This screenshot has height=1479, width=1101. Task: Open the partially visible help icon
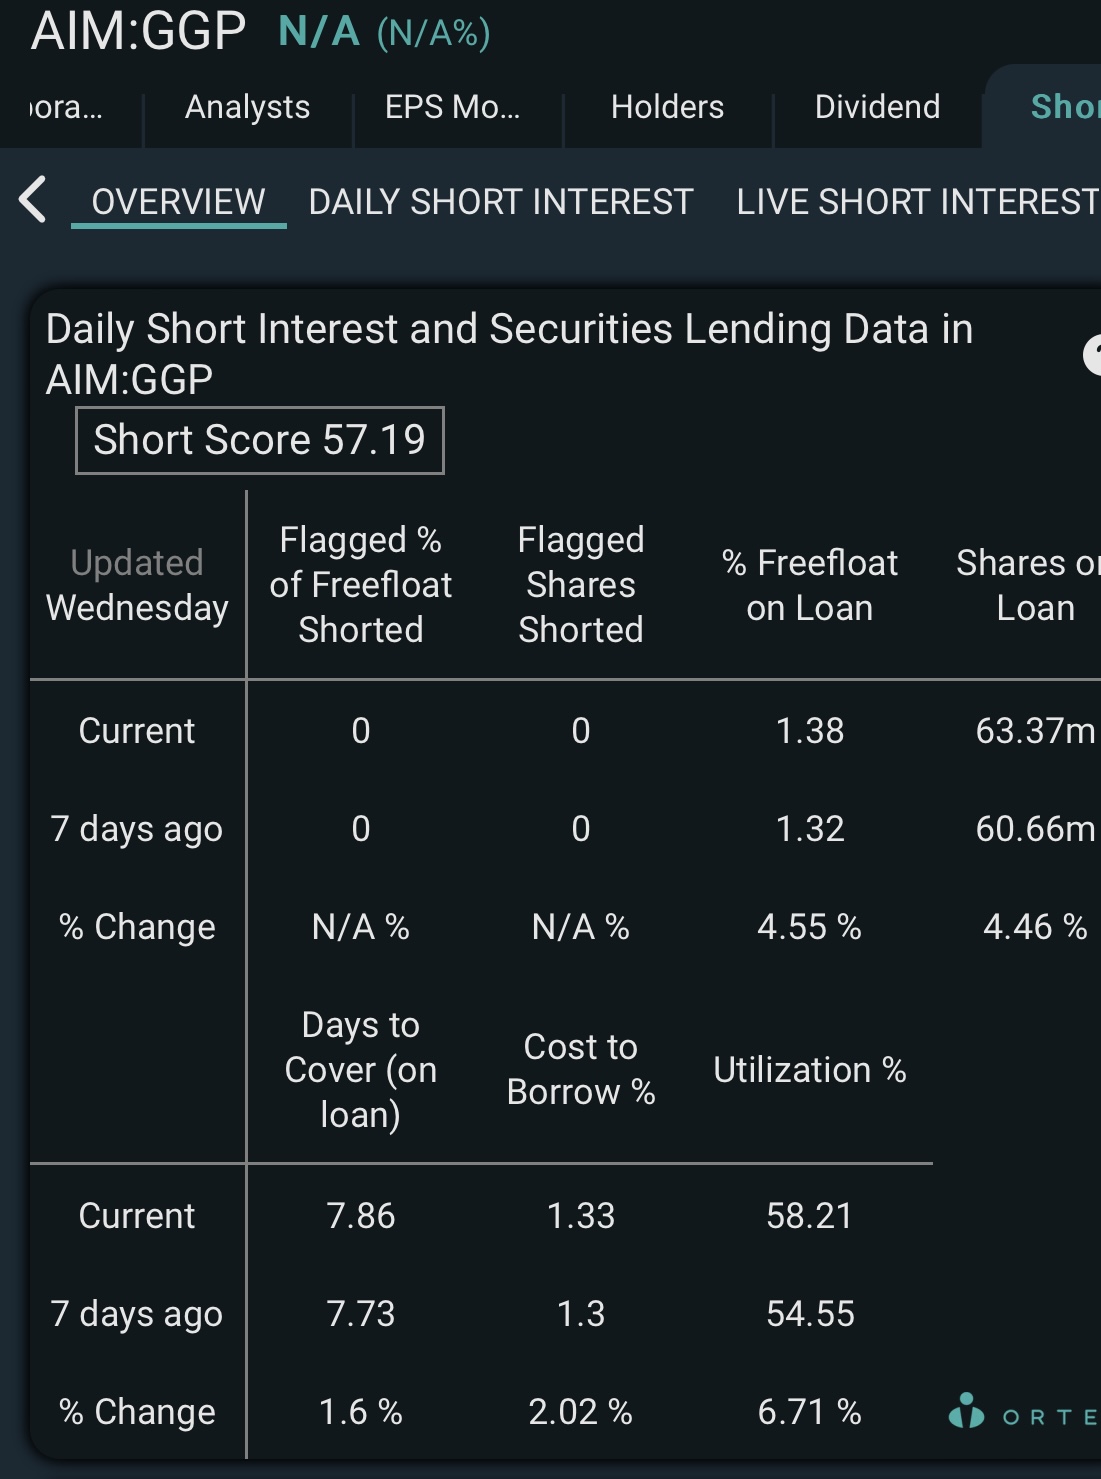coord(1092,354)
